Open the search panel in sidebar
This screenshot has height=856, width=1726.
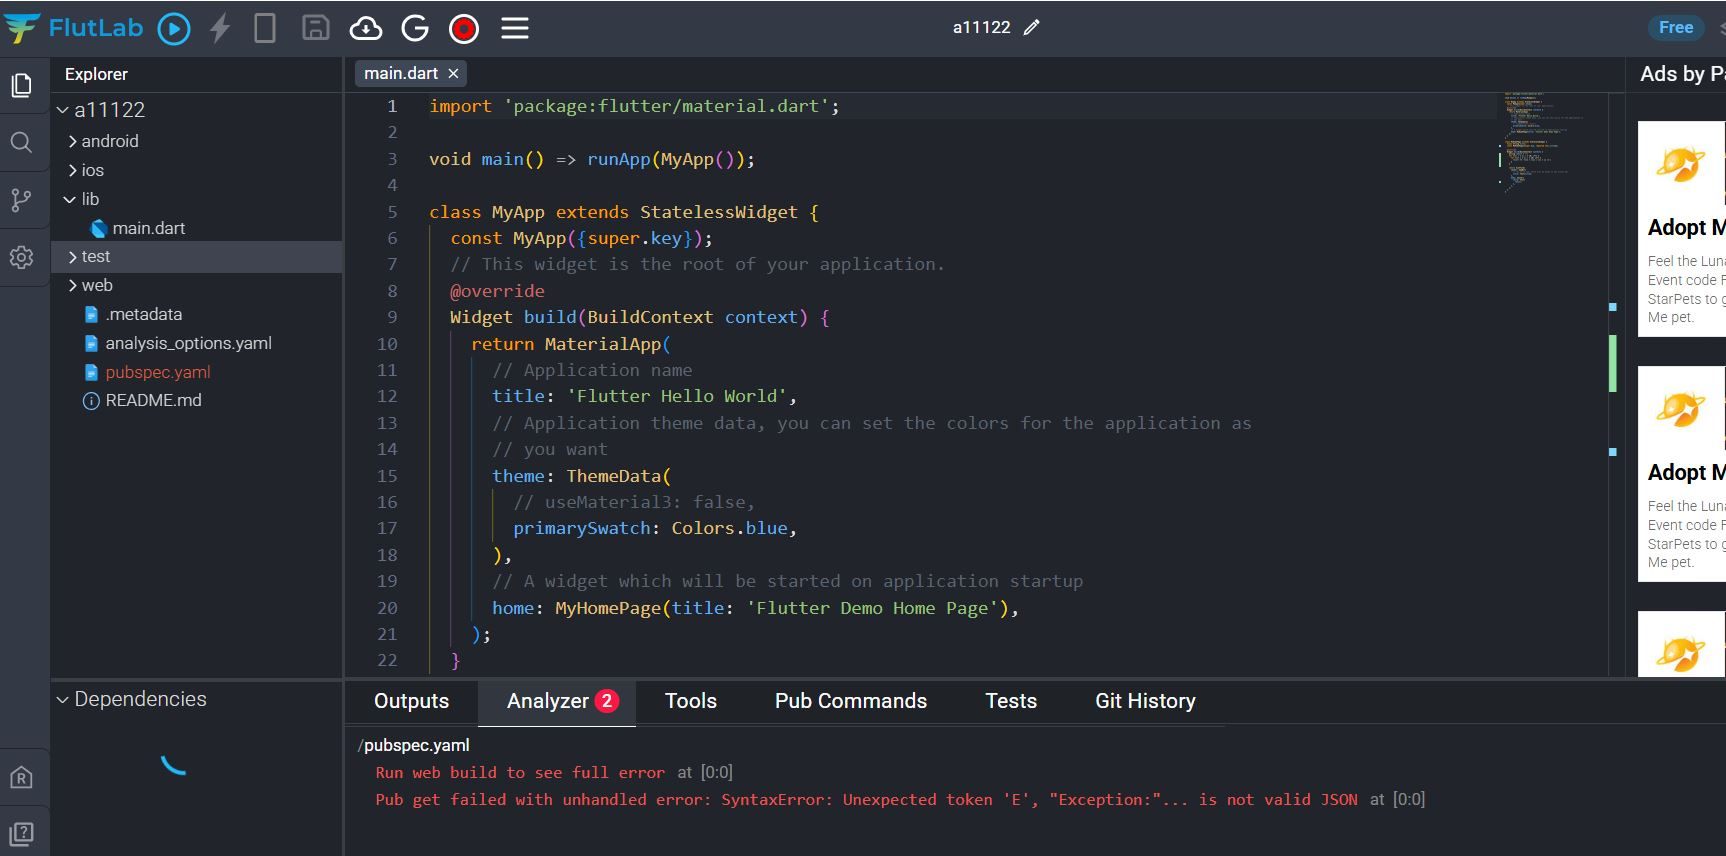(21, 142)
